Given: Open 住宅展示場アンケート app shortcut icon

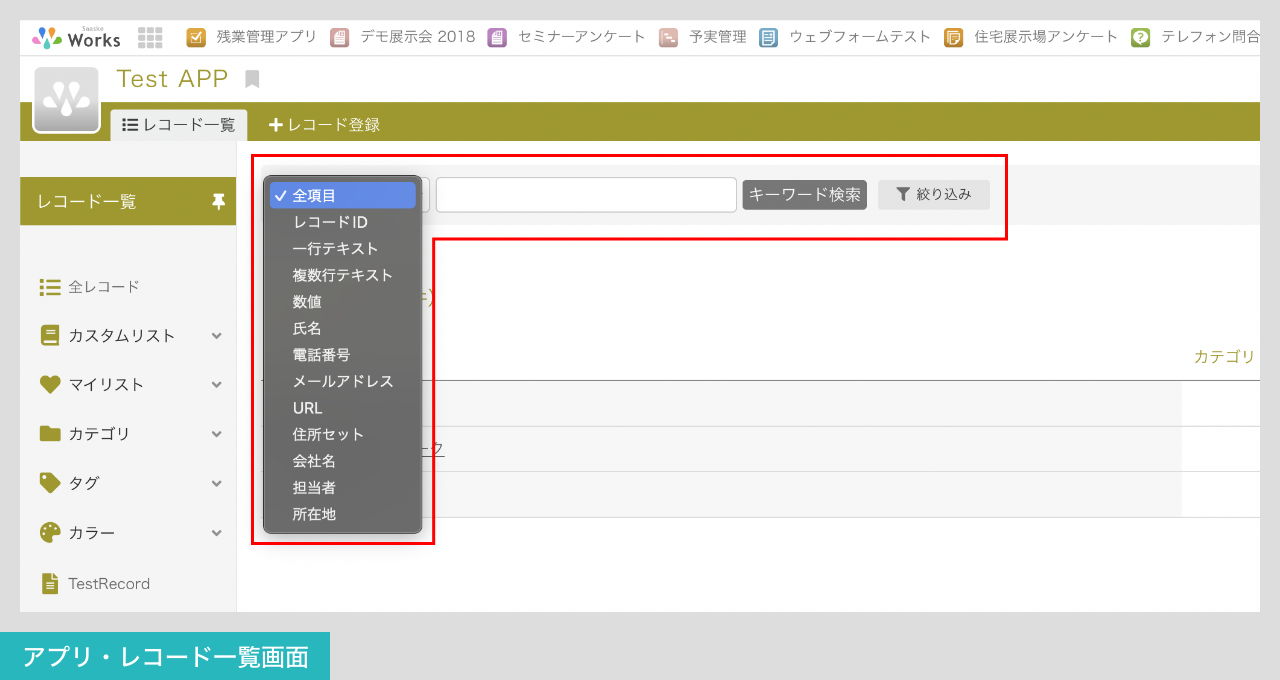Looking at the screenshot, I should click(953, 38).
